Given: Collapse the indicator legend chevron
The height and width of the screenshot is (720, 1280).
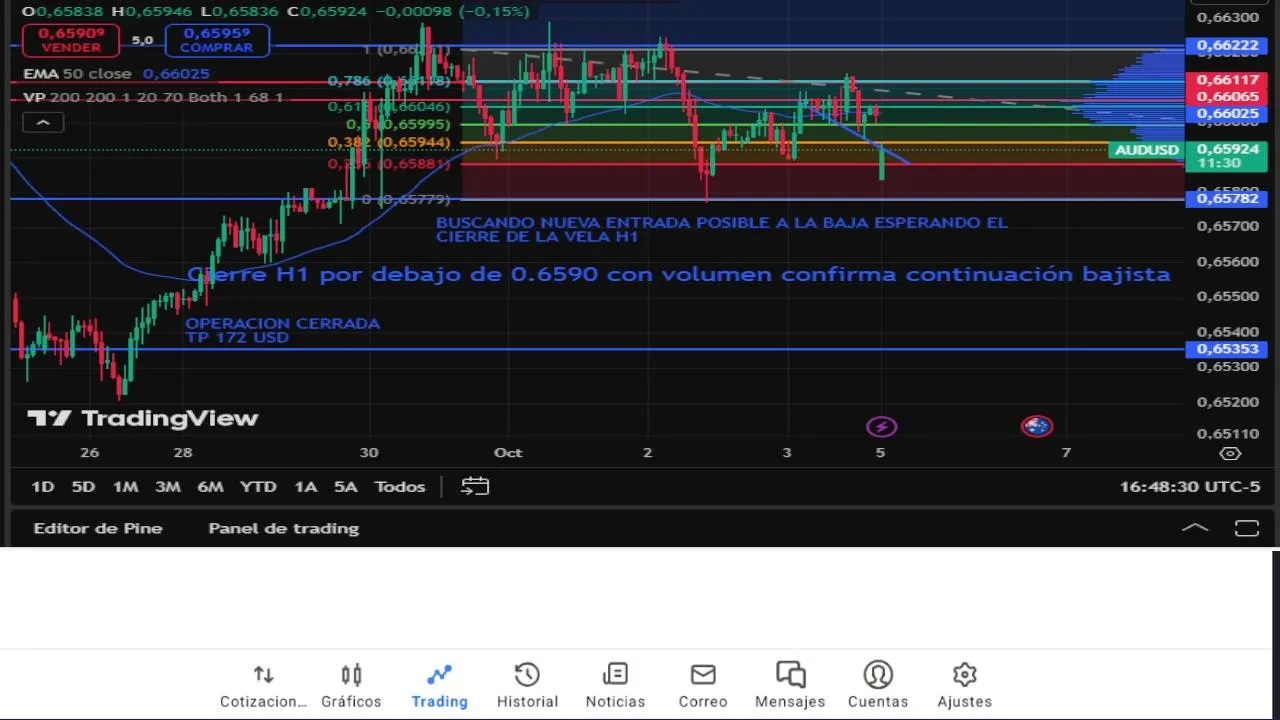Looking at the screenshot, I should [x=43, y=122].
